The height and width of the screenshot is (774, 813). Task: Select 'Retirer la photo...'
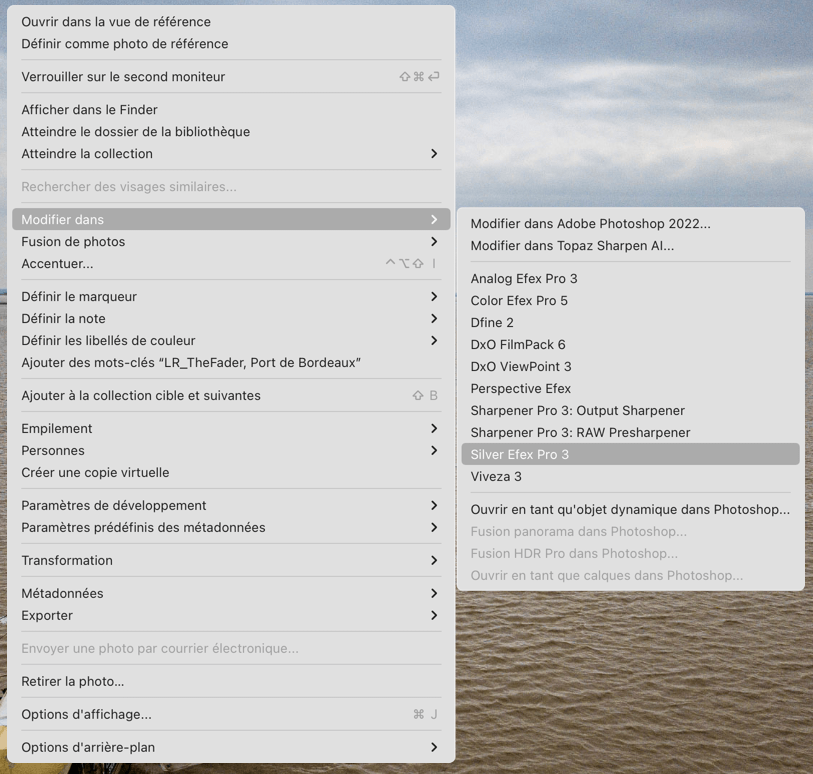tap(231, 681)
